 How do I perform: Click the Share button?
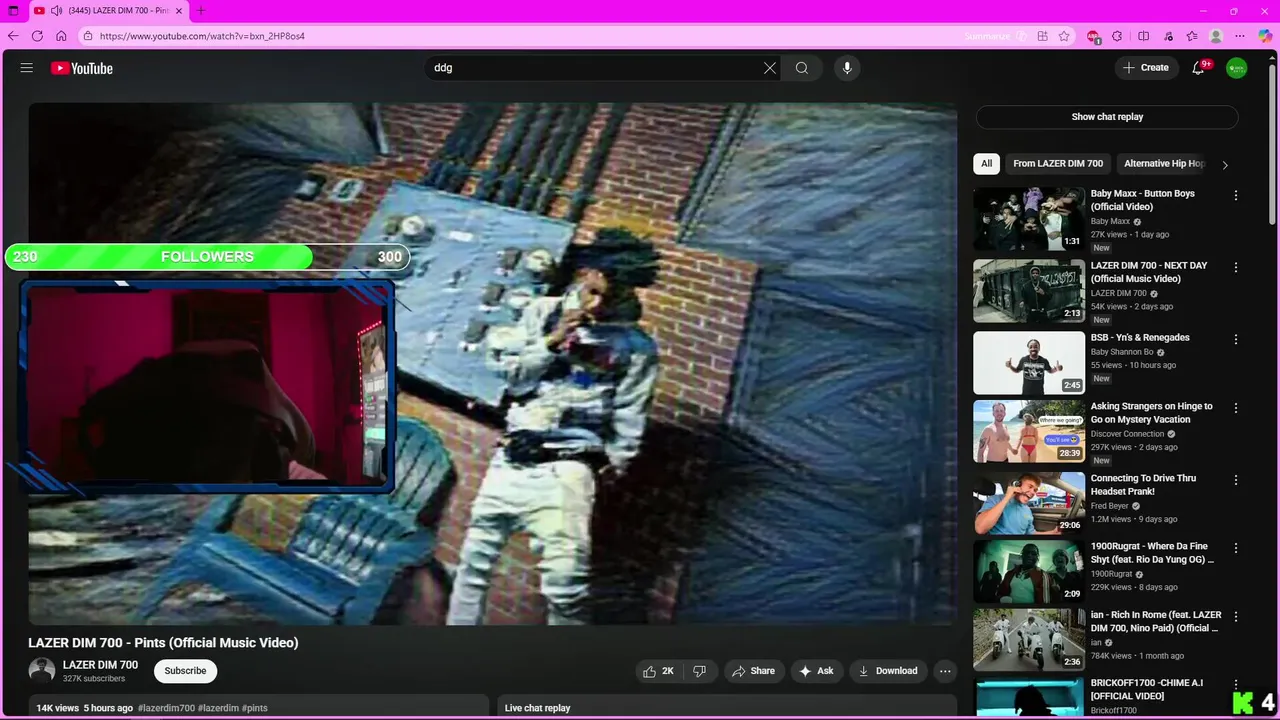(x=752, y=671)
